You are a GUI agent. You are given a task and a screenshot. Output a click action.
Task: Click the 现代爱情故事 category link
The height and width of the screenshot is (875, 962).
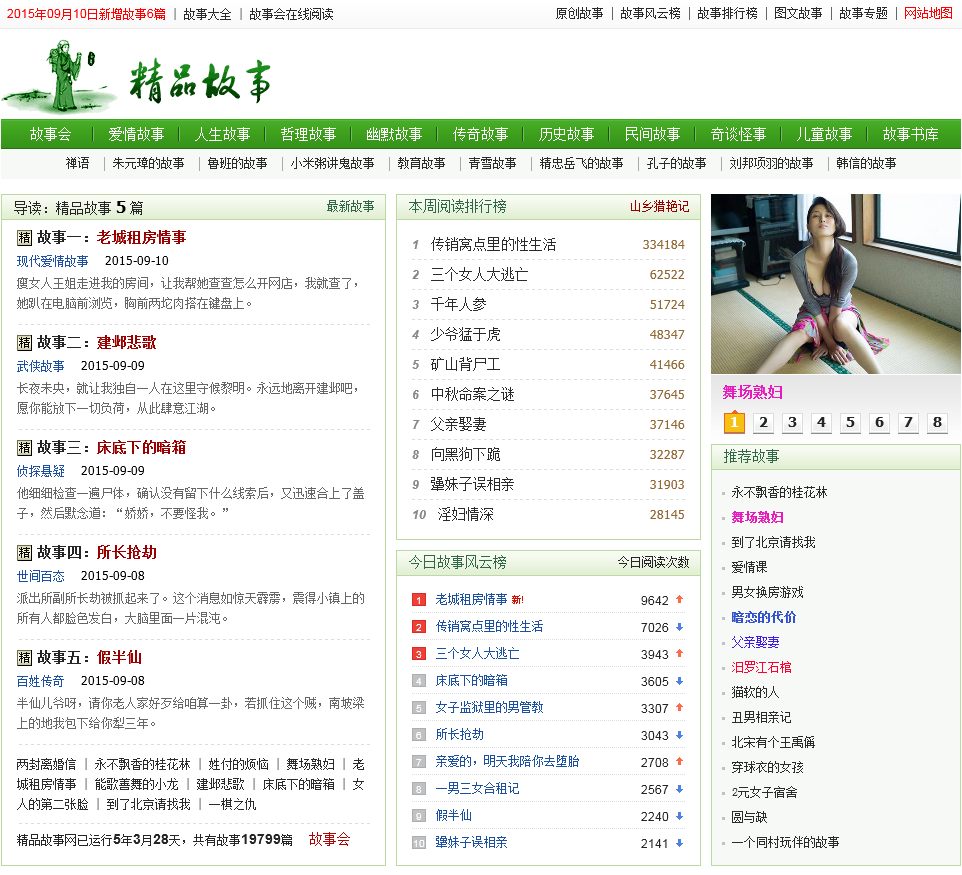point(52,261)
